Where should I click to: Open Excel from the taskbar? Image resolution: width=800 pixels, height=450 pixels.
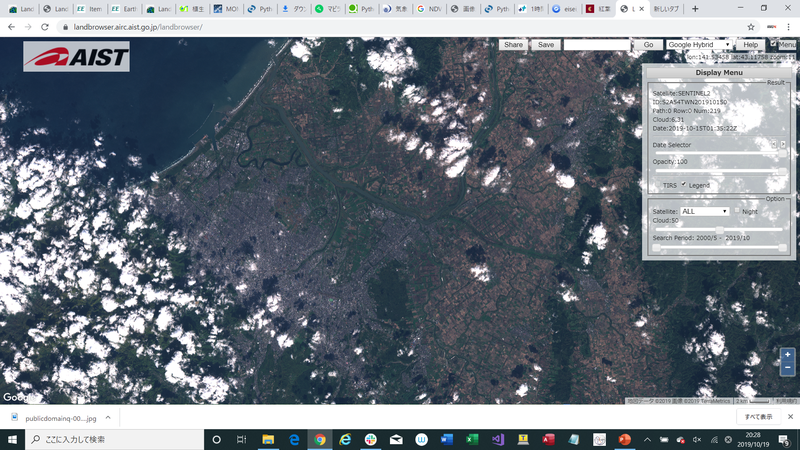471,439
